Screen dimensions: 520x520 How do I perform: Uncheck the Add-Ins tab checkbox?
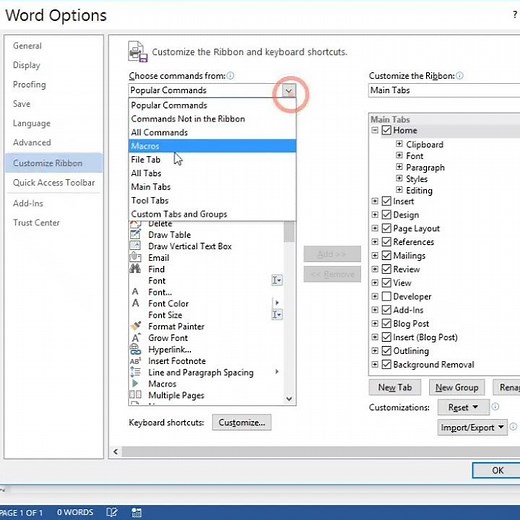click(386, 310)
